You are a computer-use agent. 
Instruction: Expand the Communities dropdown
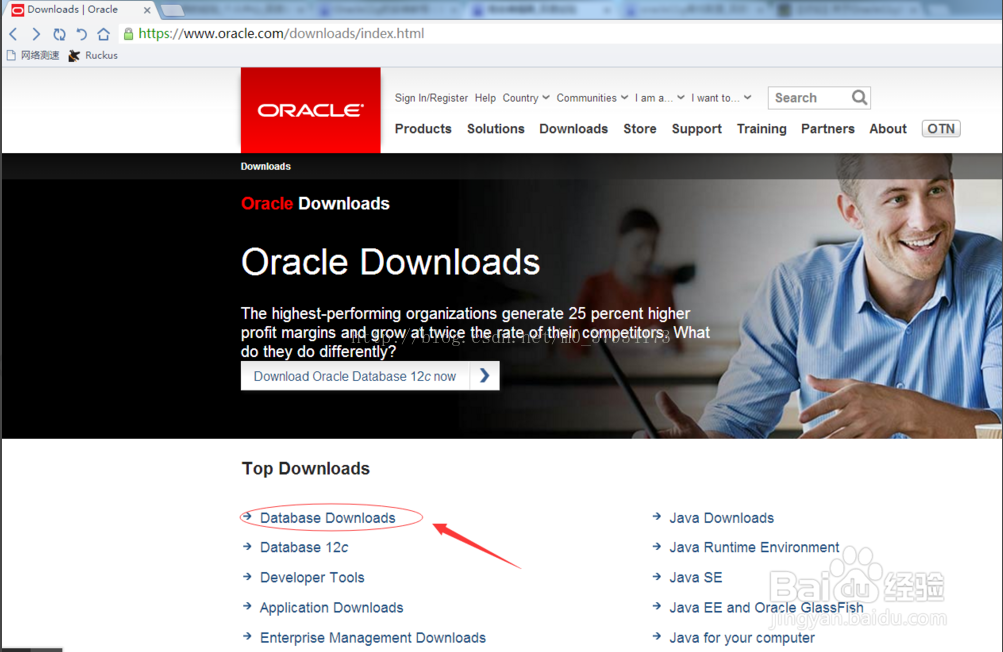592,98
